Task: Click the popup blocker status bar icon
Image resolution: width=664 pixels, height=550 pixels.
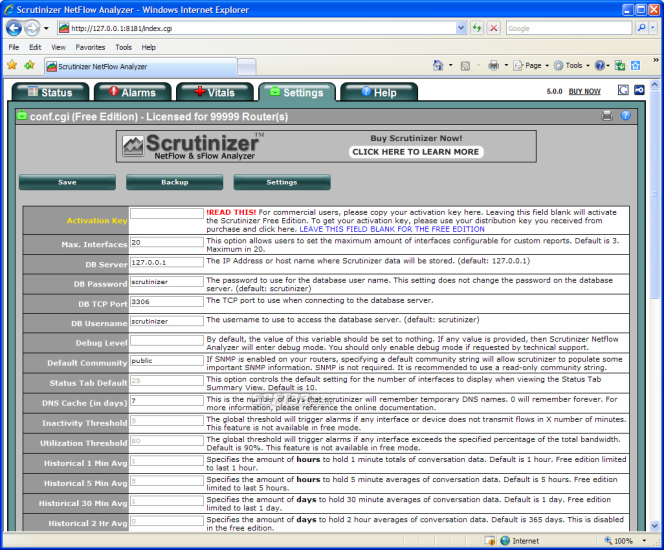Action: point(490,541)
